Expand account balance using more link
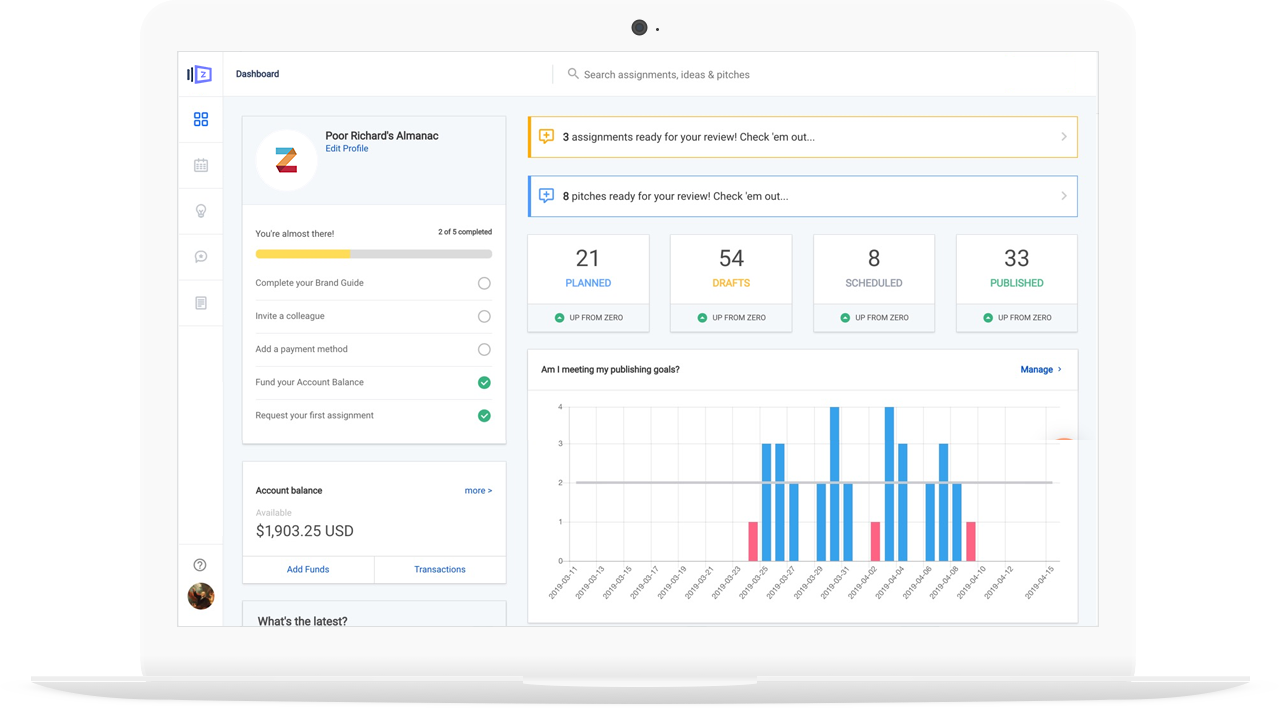The image size is (1279, 708). [x=478, y=491]
